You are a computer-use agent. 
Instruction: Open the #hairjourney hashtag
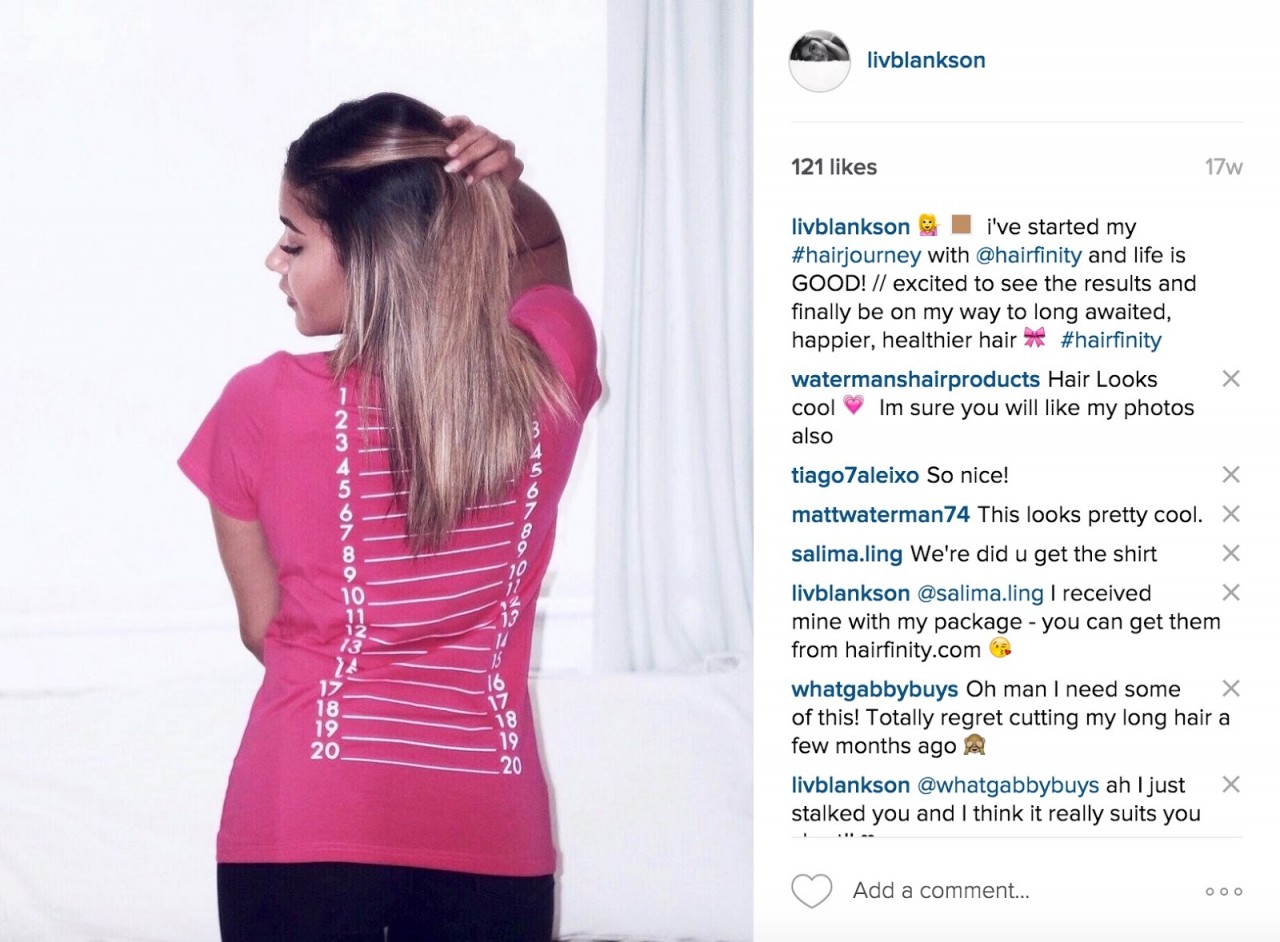pos(855,255)
